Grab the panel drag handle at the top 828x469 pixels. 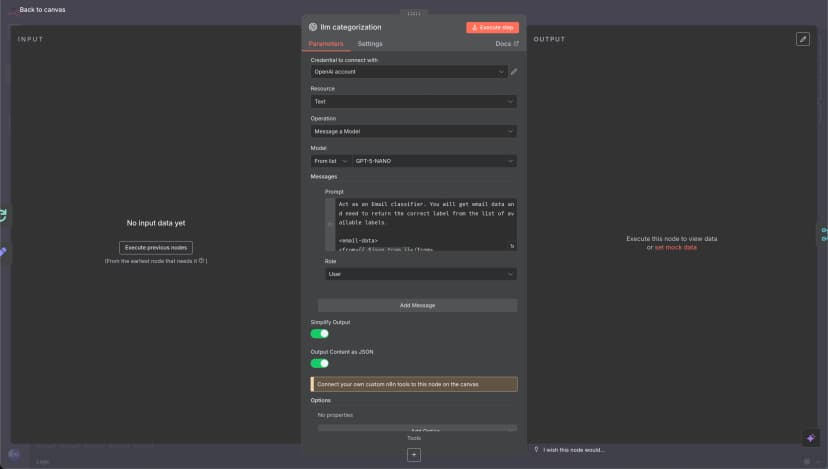click(x=414, y=13)
